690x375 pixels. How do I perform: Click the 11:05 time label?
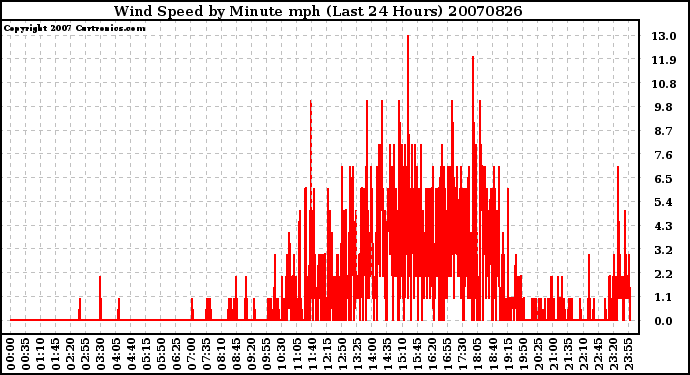point(297,355)
